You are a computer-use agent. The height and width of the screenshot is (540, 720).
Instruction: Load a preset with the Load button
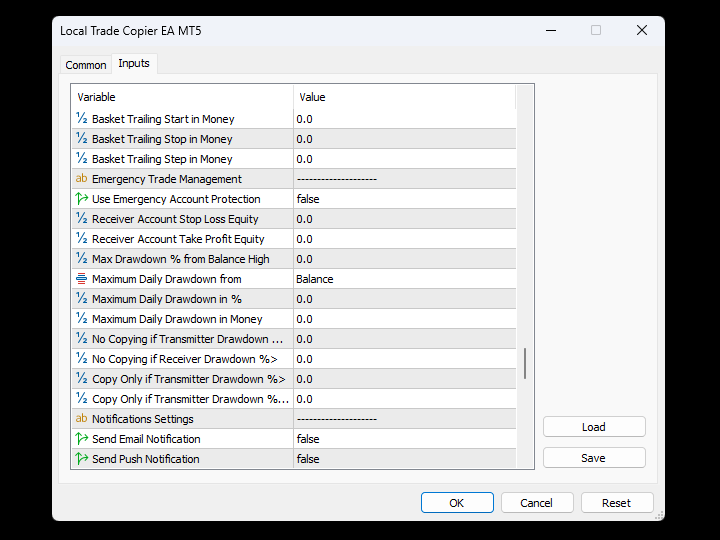click(x=594, y=427)
